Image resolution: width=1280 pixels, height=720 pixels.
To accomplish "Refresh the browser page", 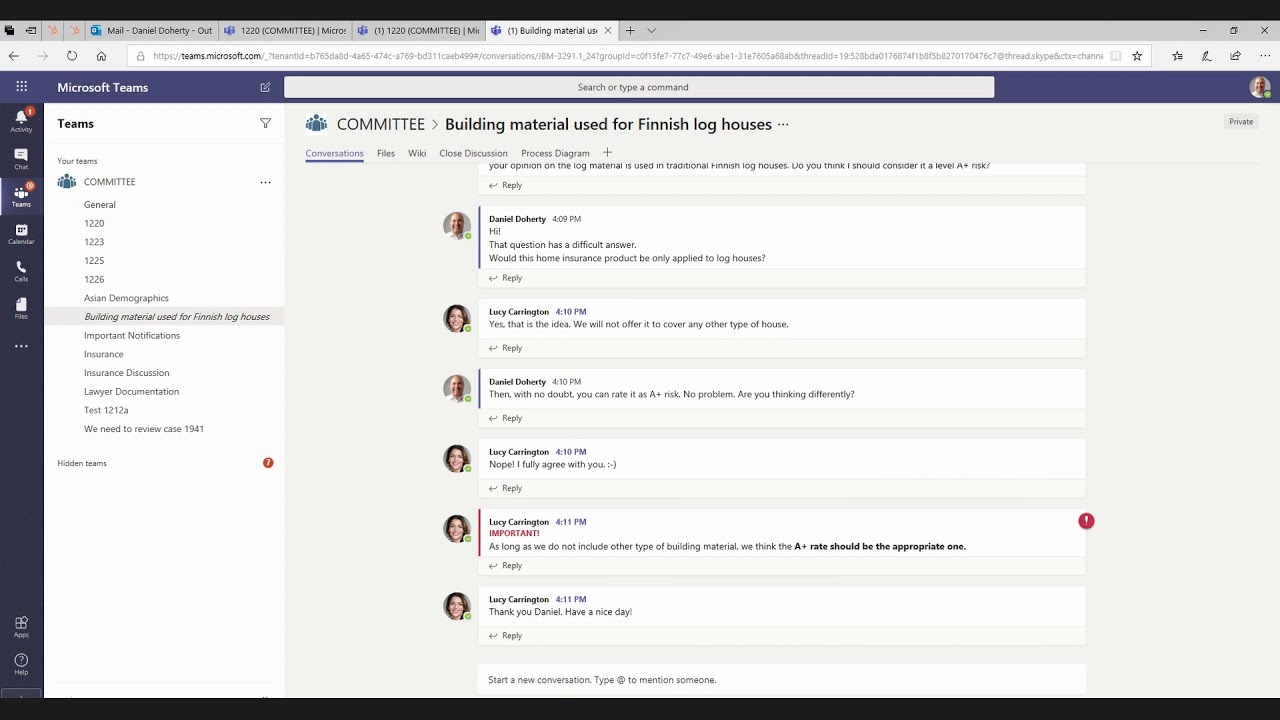I will (x=72, y=56).
